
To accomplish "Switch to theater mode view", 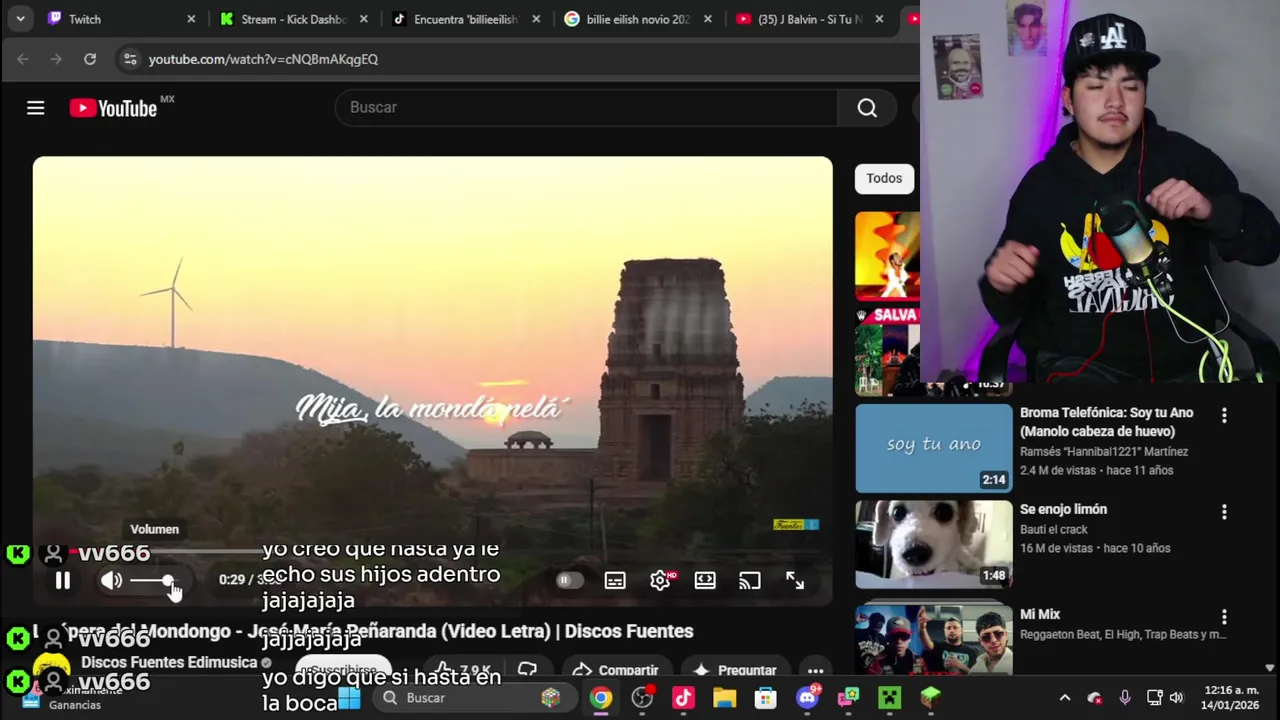I will pyautogui.click(x=705, y=580).
